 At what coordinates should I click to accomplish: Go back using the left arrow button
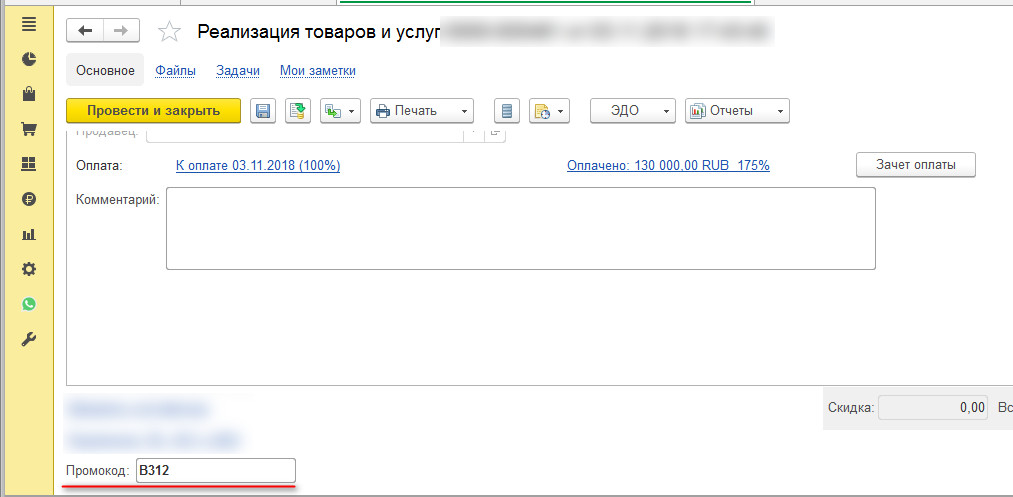[x=85, y=31]
